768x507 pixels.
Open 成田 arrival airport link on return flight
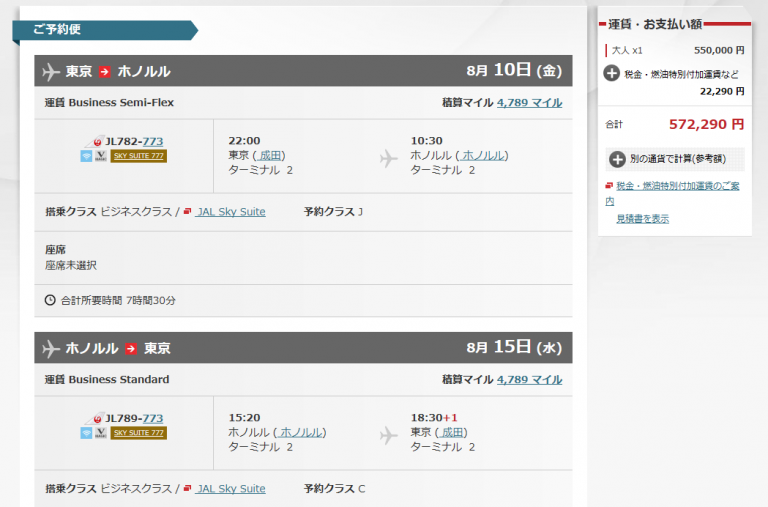tap(452, 432)
